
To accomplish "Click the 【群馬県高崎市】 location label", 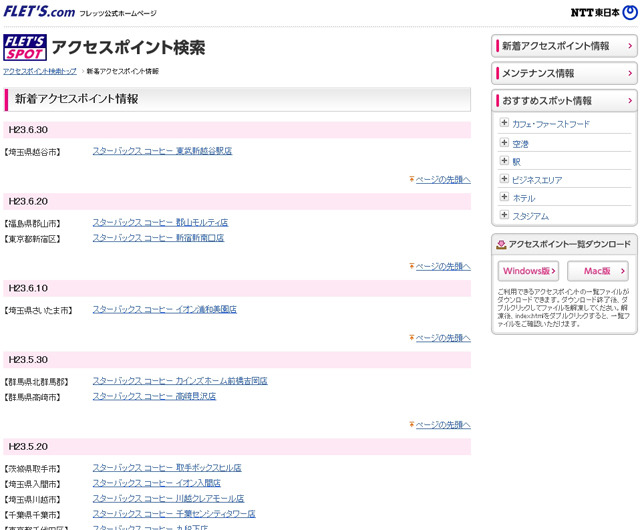I will [x=33, y=398].
